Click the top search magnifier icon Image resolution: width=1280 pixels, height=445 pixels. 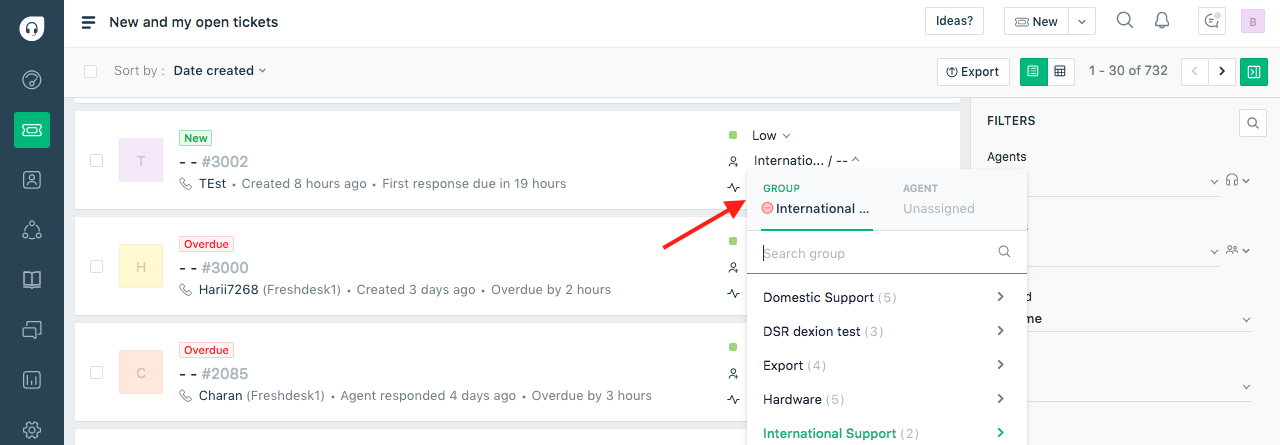(x=1125, y=21)
